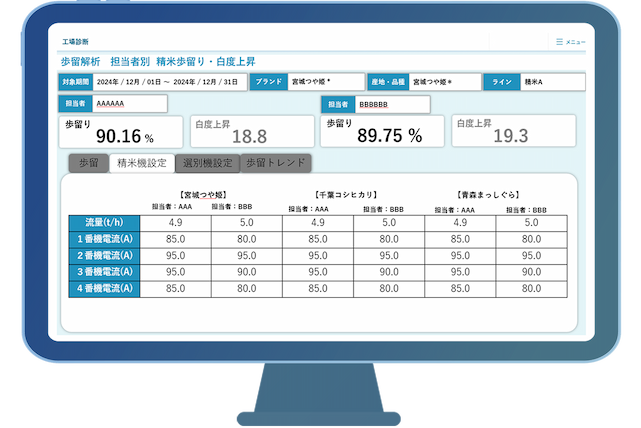Viewport: 641px width, 428px height.
Task: Select the 歩留り 90.16% card
Action: (121, 132)
